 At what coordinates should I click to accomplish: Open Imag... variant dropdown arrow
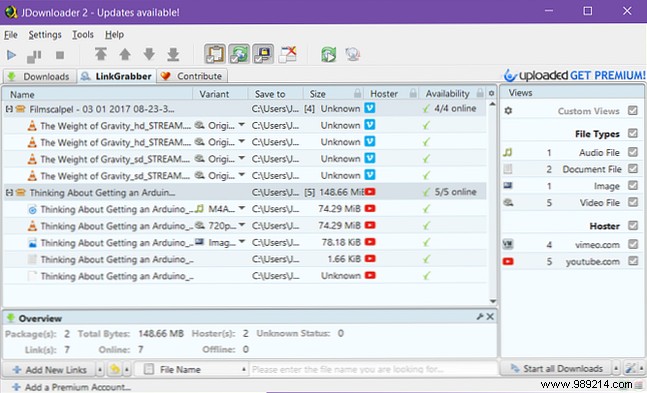click(x=242, y=241)
